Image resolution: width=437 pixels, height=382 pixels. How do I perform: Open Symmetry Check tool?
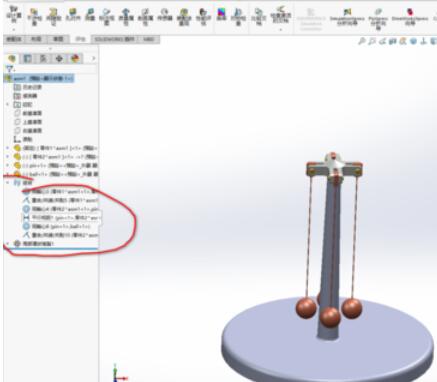tap(238, 17)
